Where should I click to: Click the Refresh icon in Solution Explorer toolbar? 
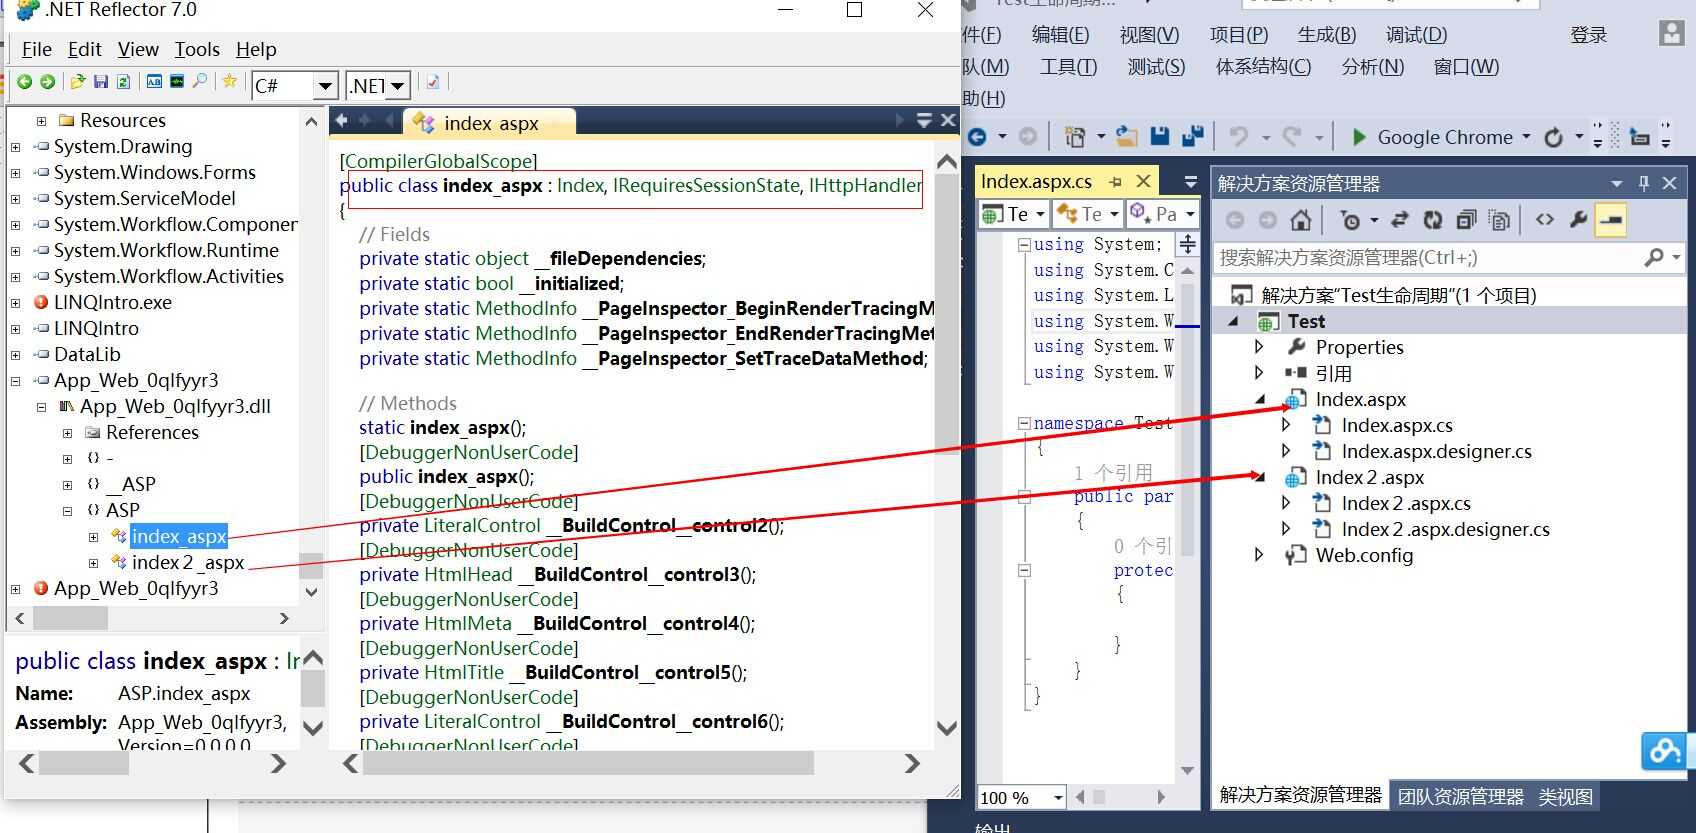tap(1433, 220)
